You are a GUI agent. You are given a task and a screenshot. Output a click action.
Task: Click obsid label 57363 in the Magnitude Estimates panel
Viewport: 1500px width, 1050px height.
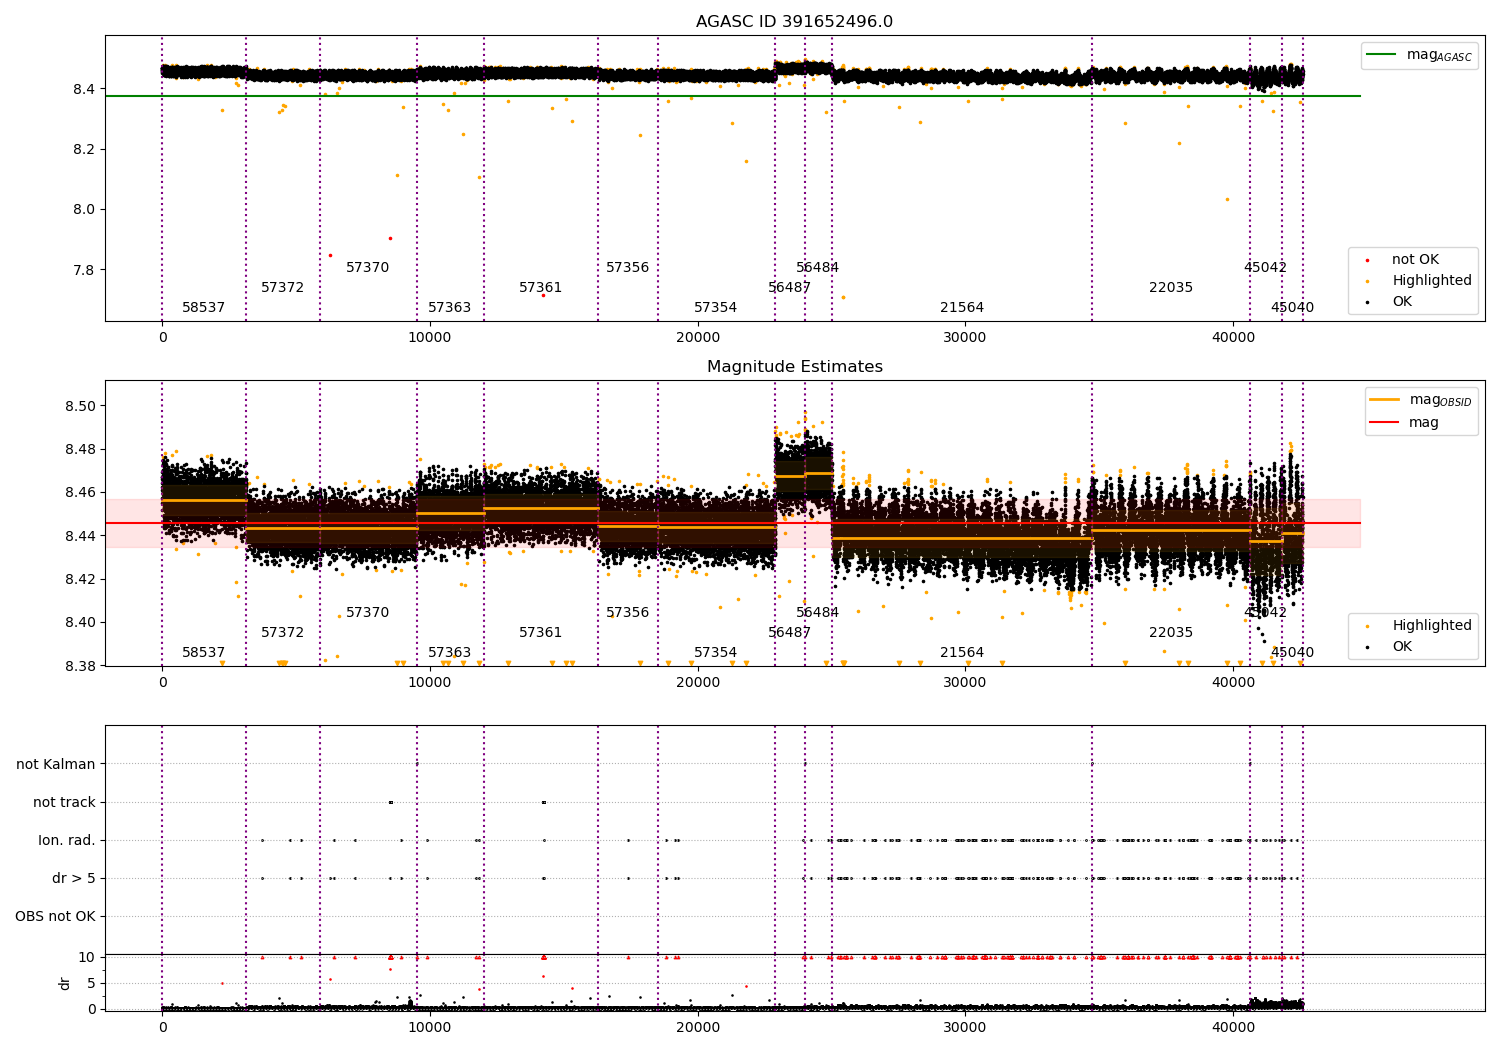449,653
